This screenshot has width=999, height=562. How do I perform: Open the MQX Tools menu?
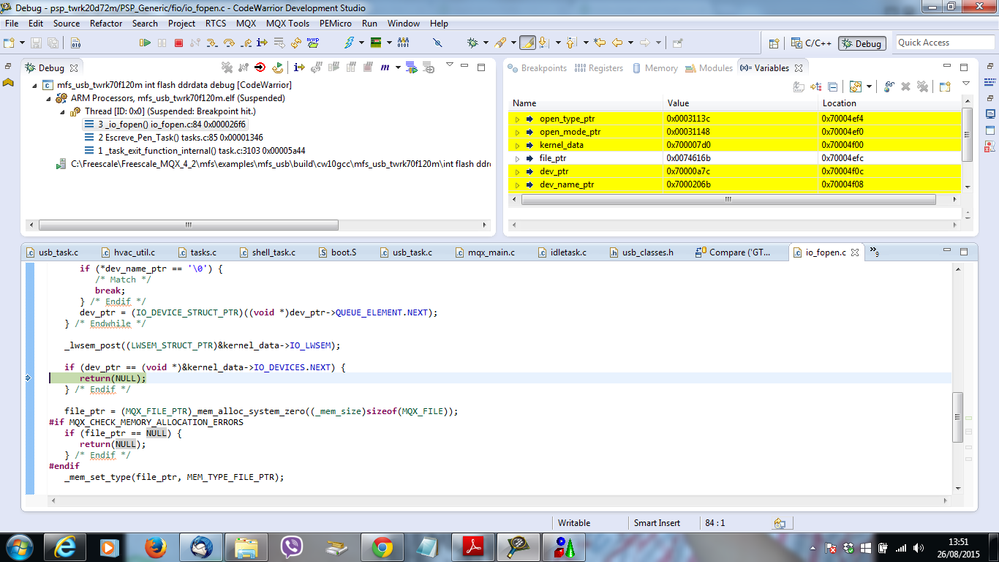point(287,24)
